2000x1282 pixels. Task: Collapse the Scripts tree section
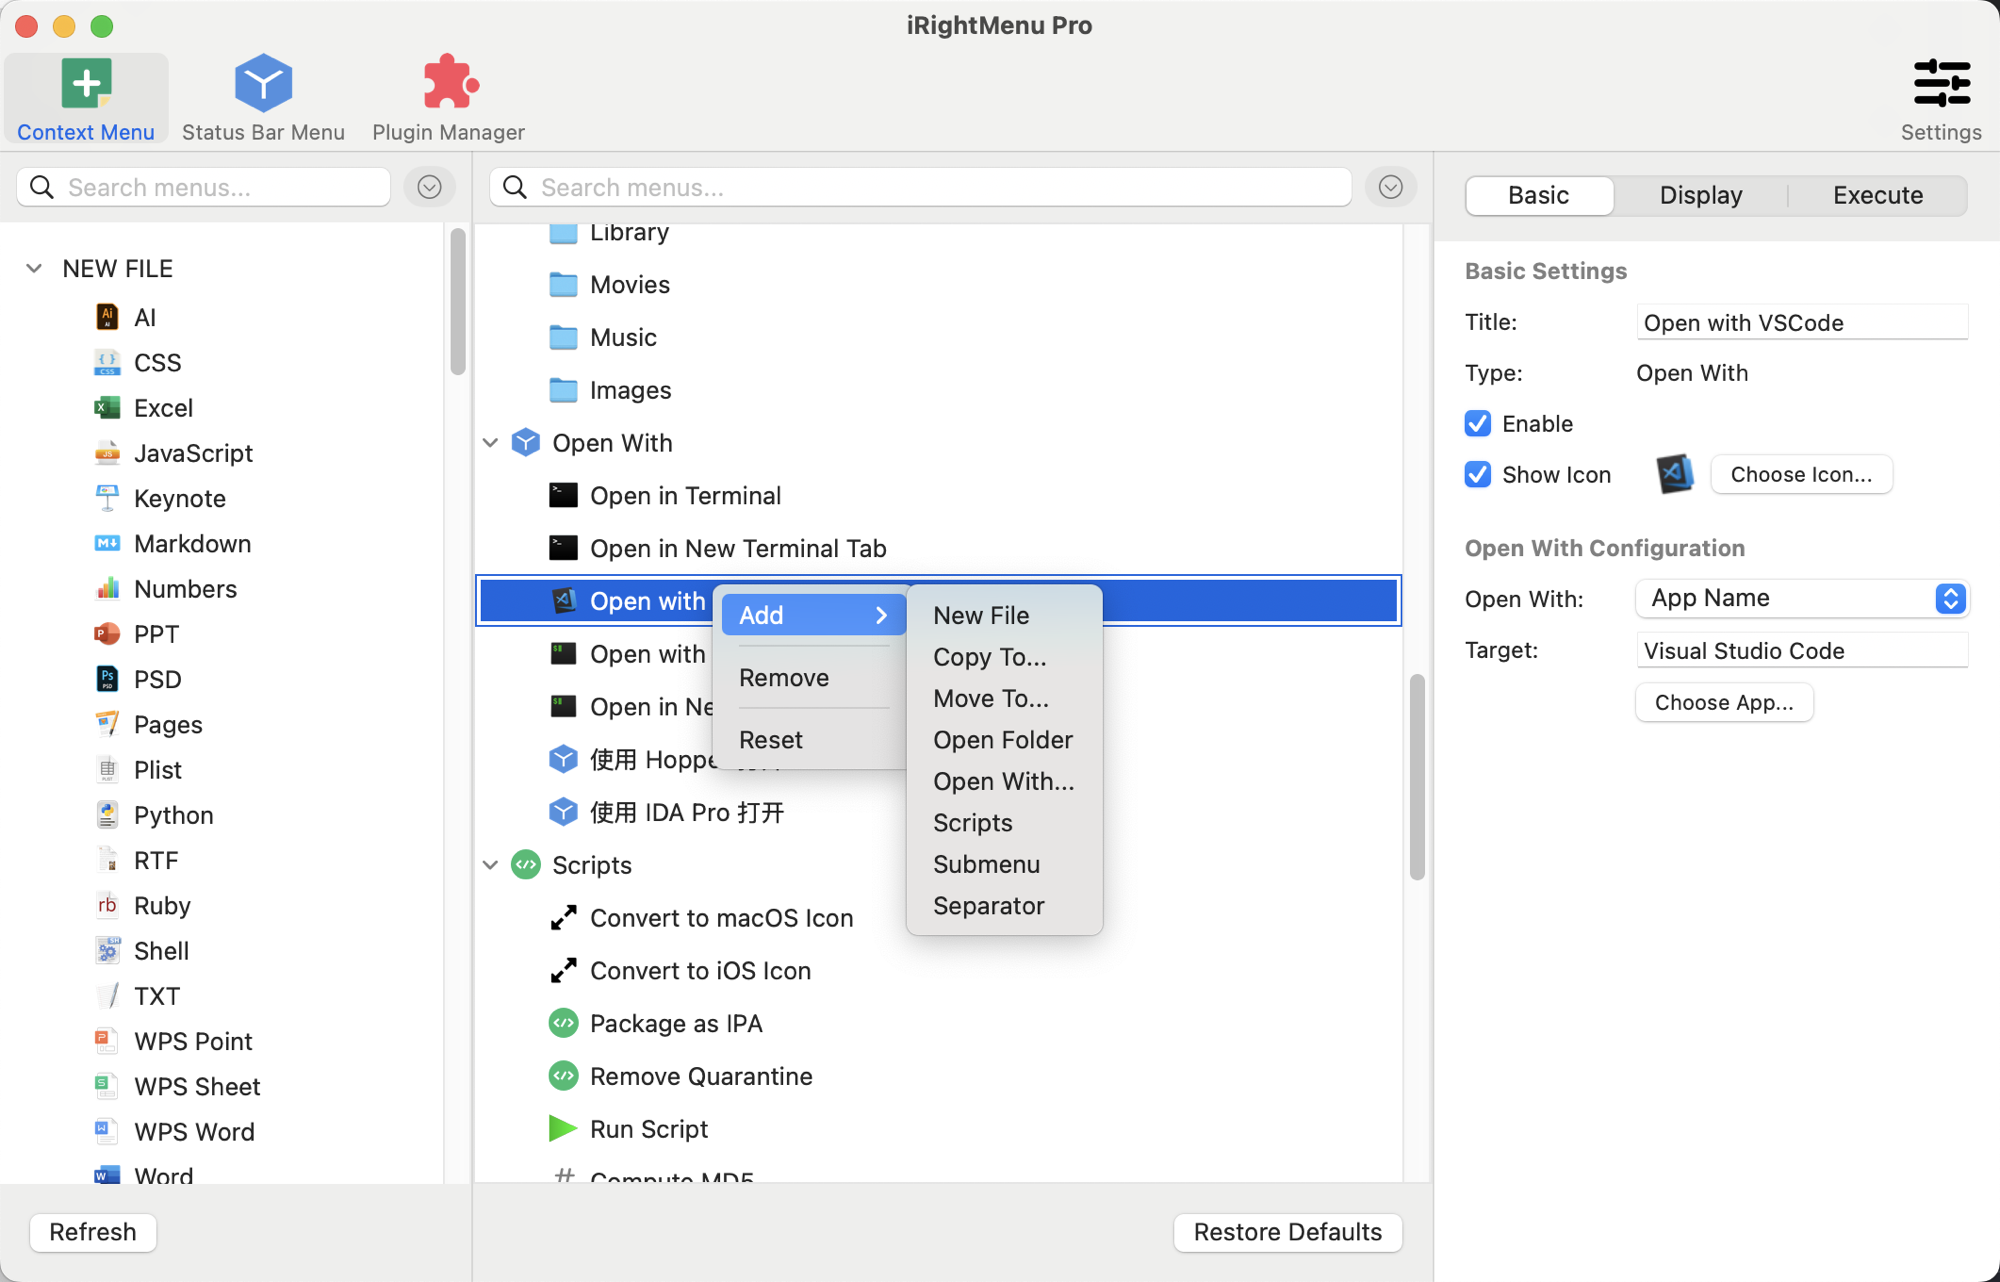(x=490, y=865)
